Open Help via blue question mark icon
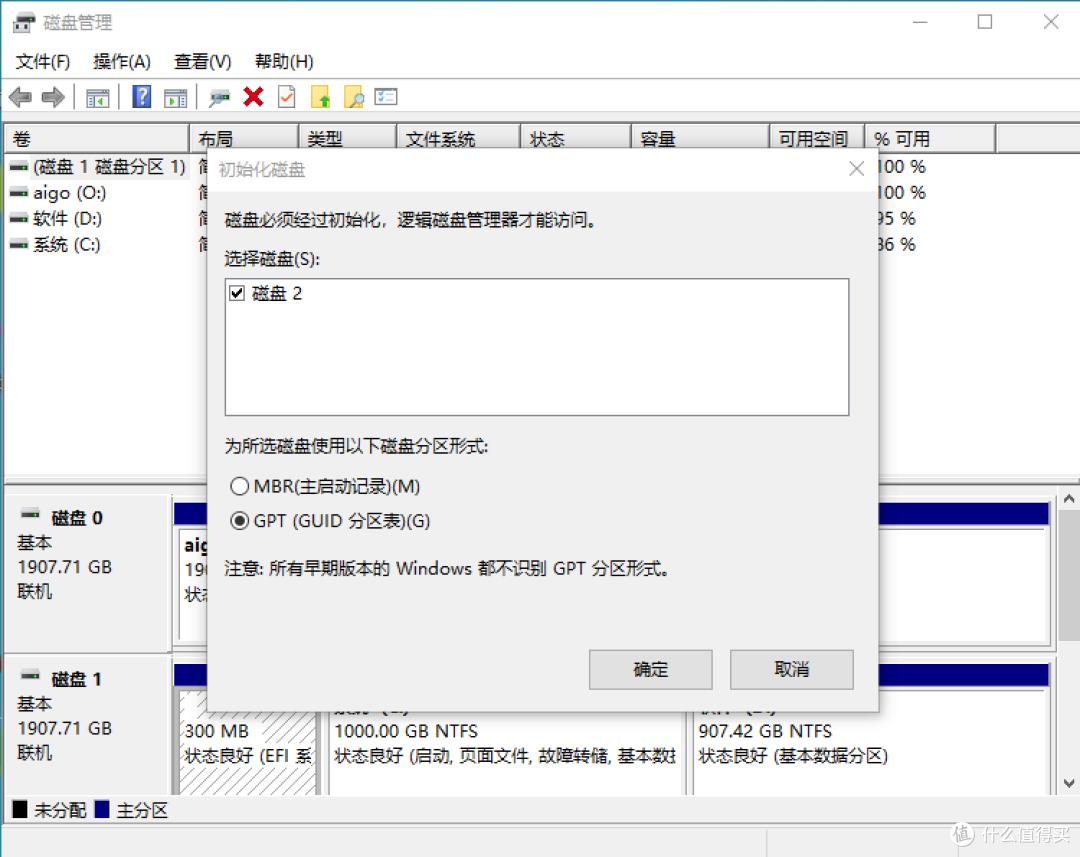 tap(141, 96)
